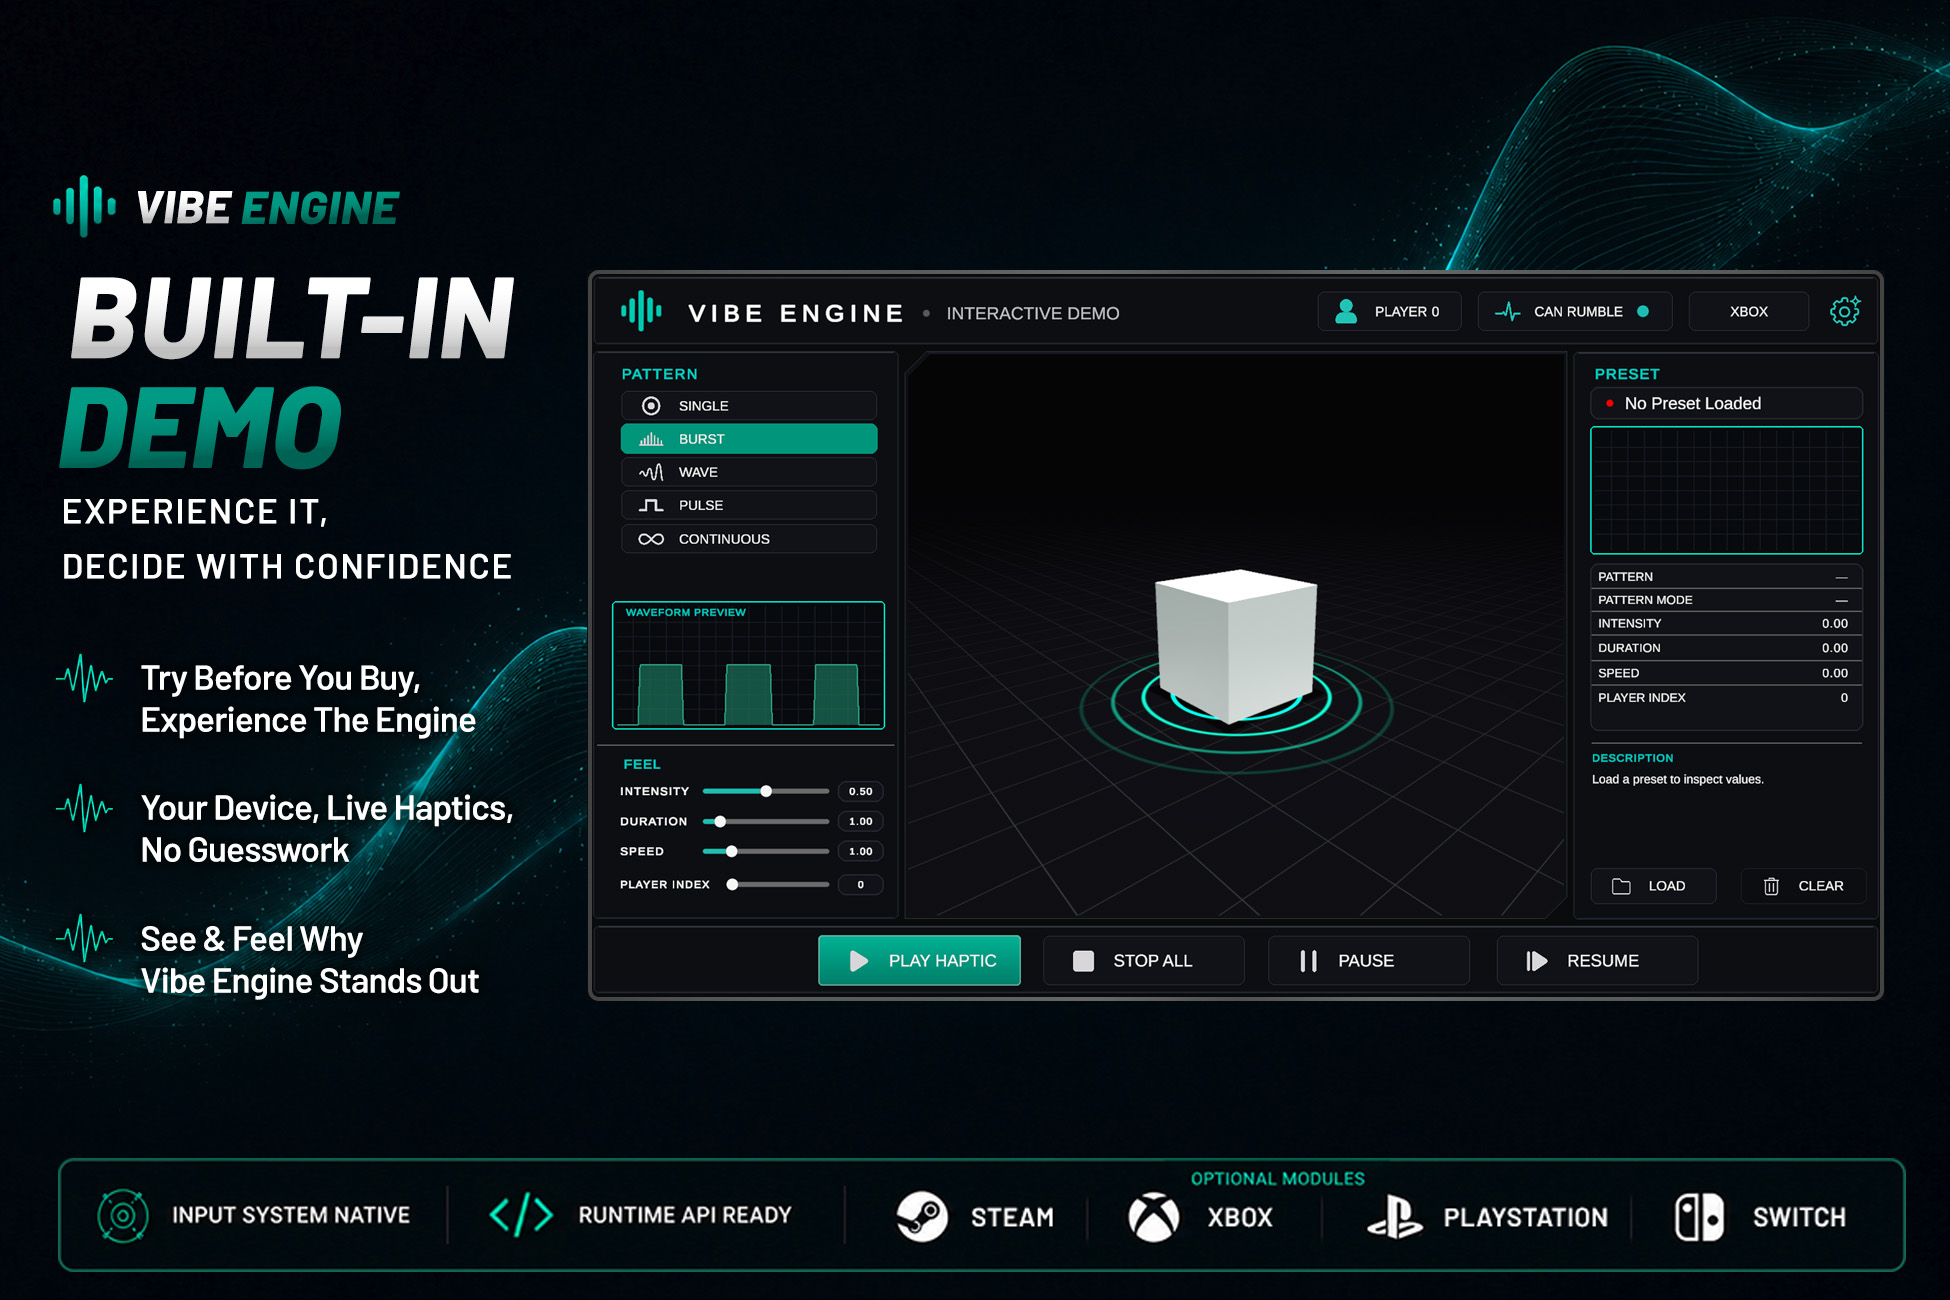Image resolution: width=1950 pixels, height=1300 pixels.
Task: Click the Clear preset button
Action: (1803, 886)
